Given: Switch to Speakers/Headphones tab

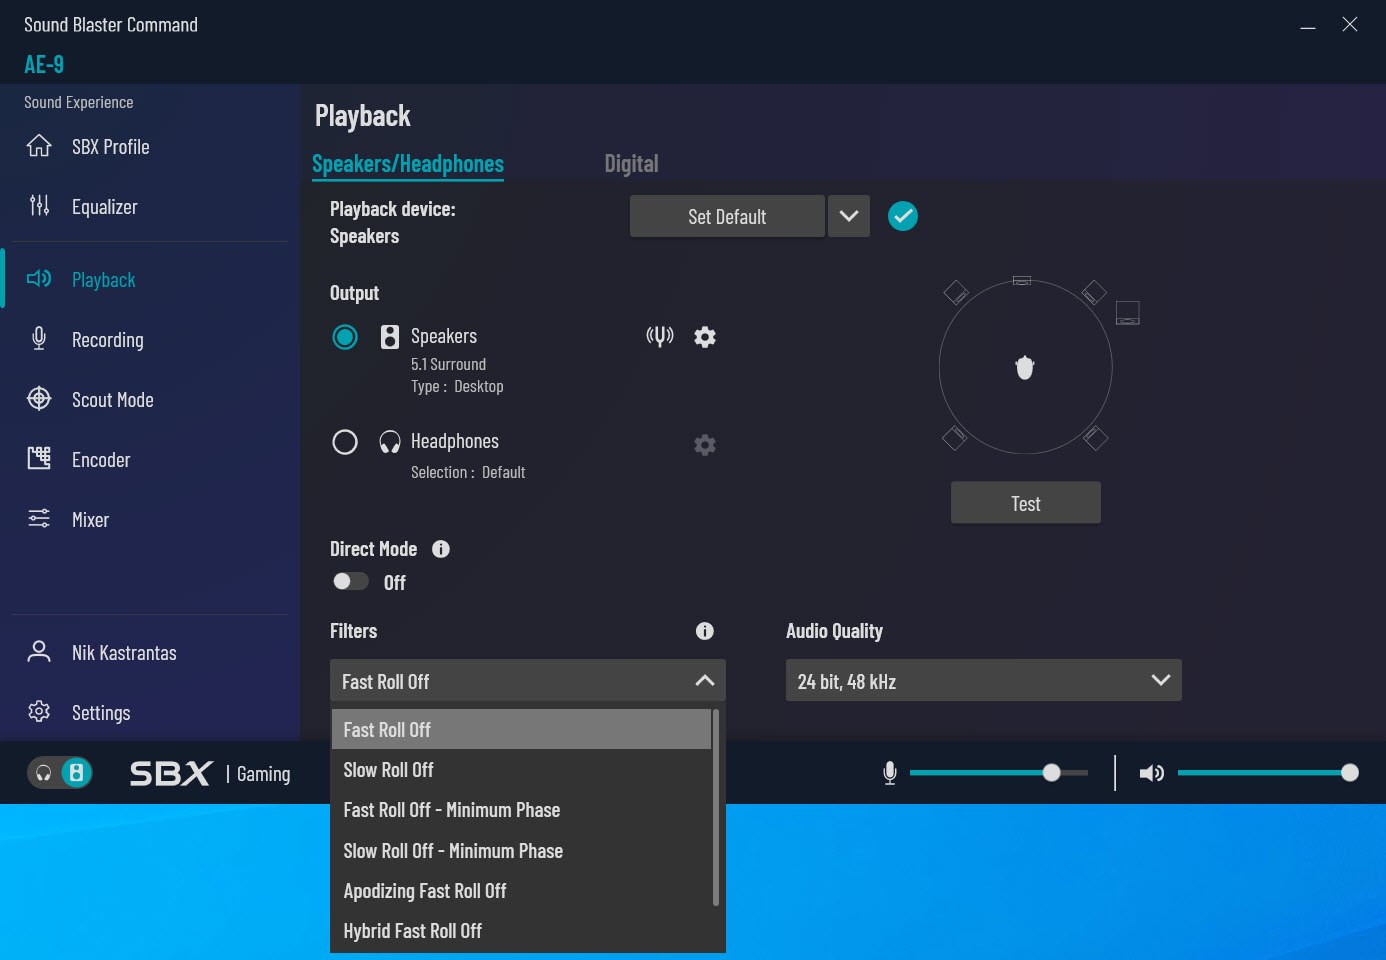Looking at the screenshot, I should [x=408, y=164].
